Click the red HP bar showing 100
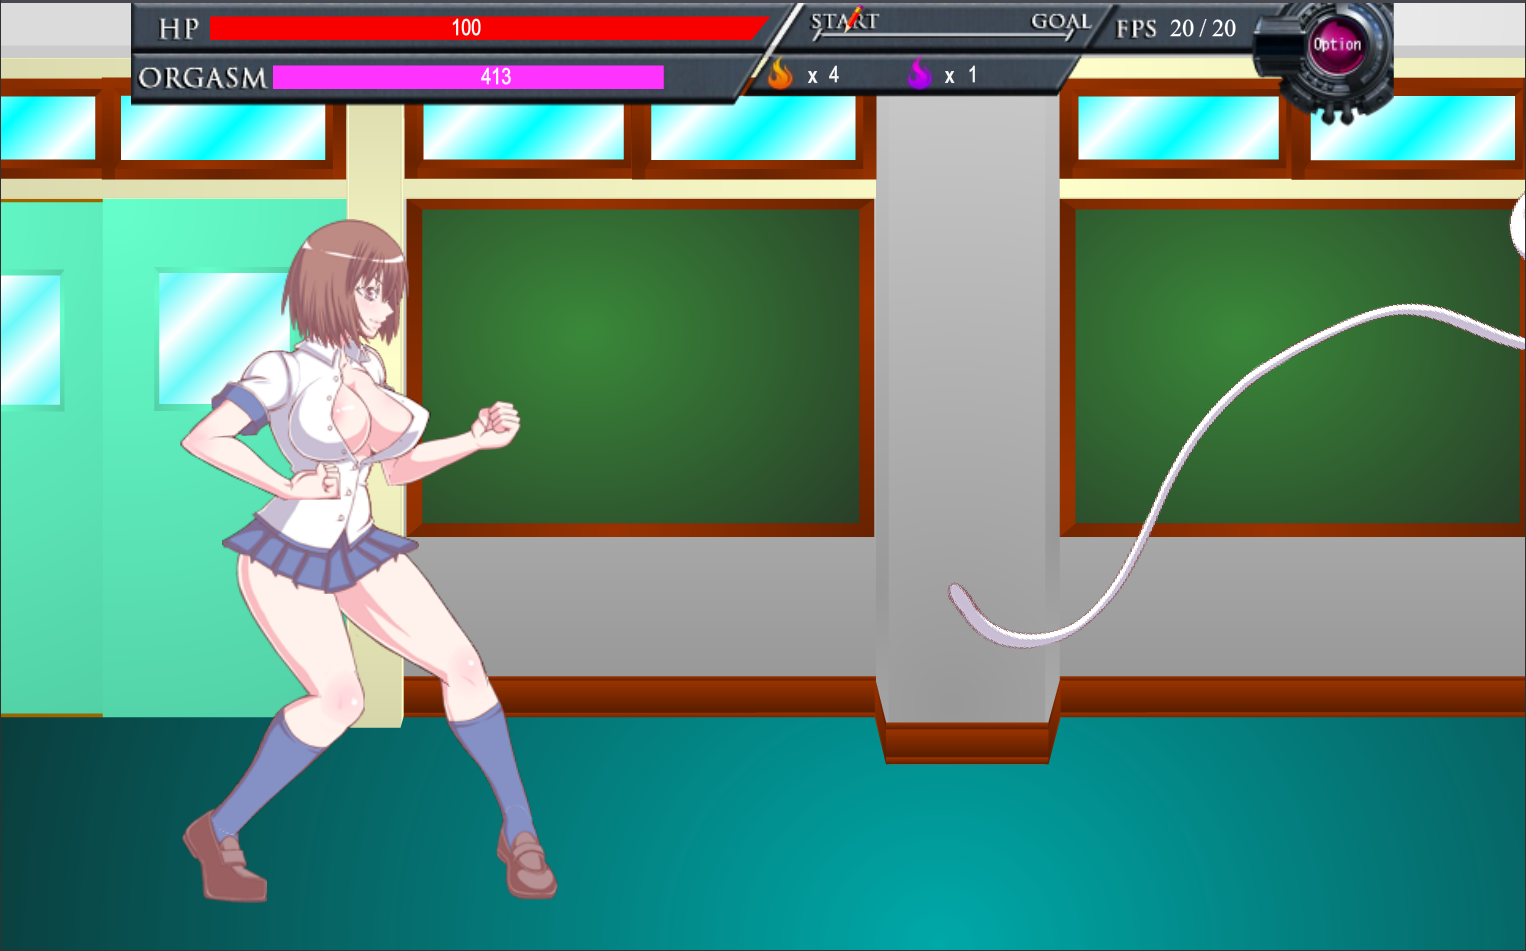Viewport: 1526px width, 951px height. coord(485,28)
